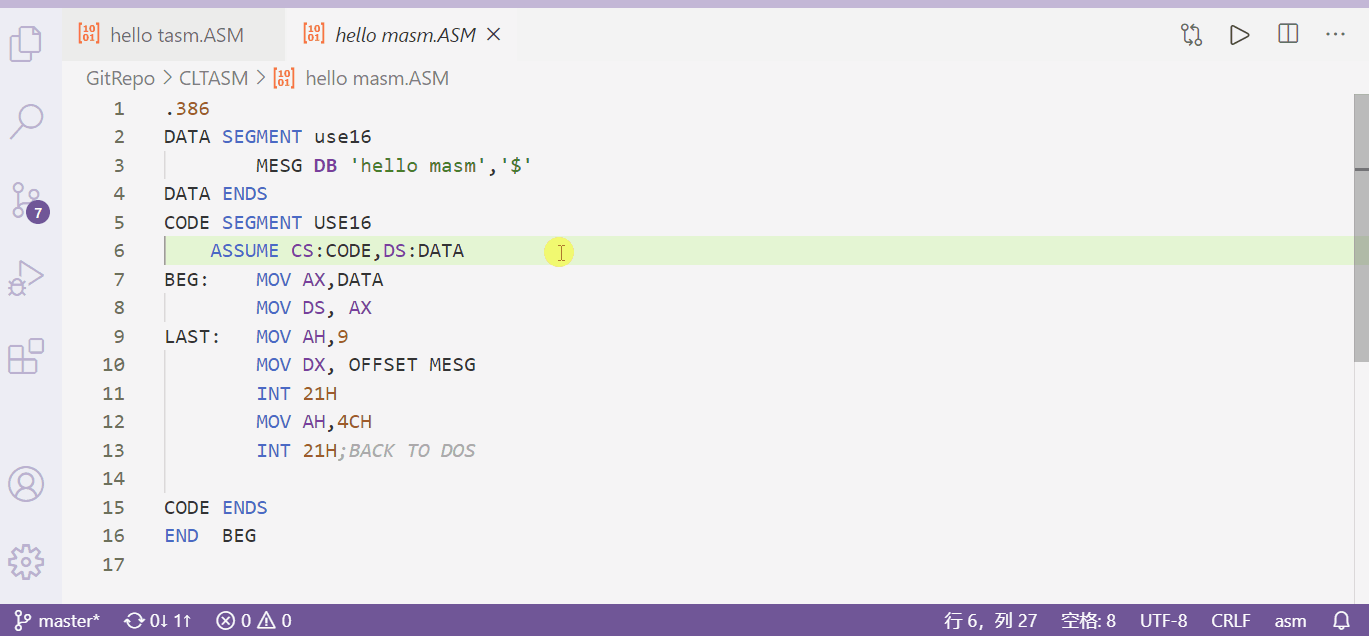Click the Open Changes diff icon
Image resolution: width=1369 pixels, height=636 pixels.
[x=1191, y=34]
